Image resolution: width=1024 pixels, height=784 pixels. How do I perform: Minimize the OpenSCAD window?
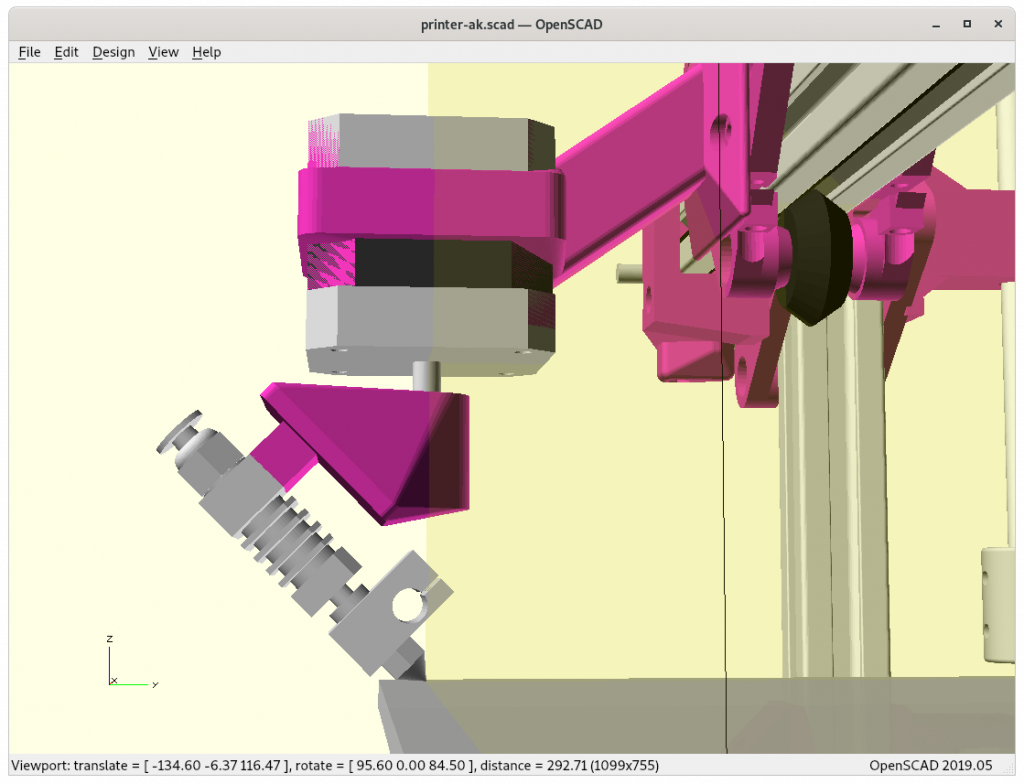point(936,25)
